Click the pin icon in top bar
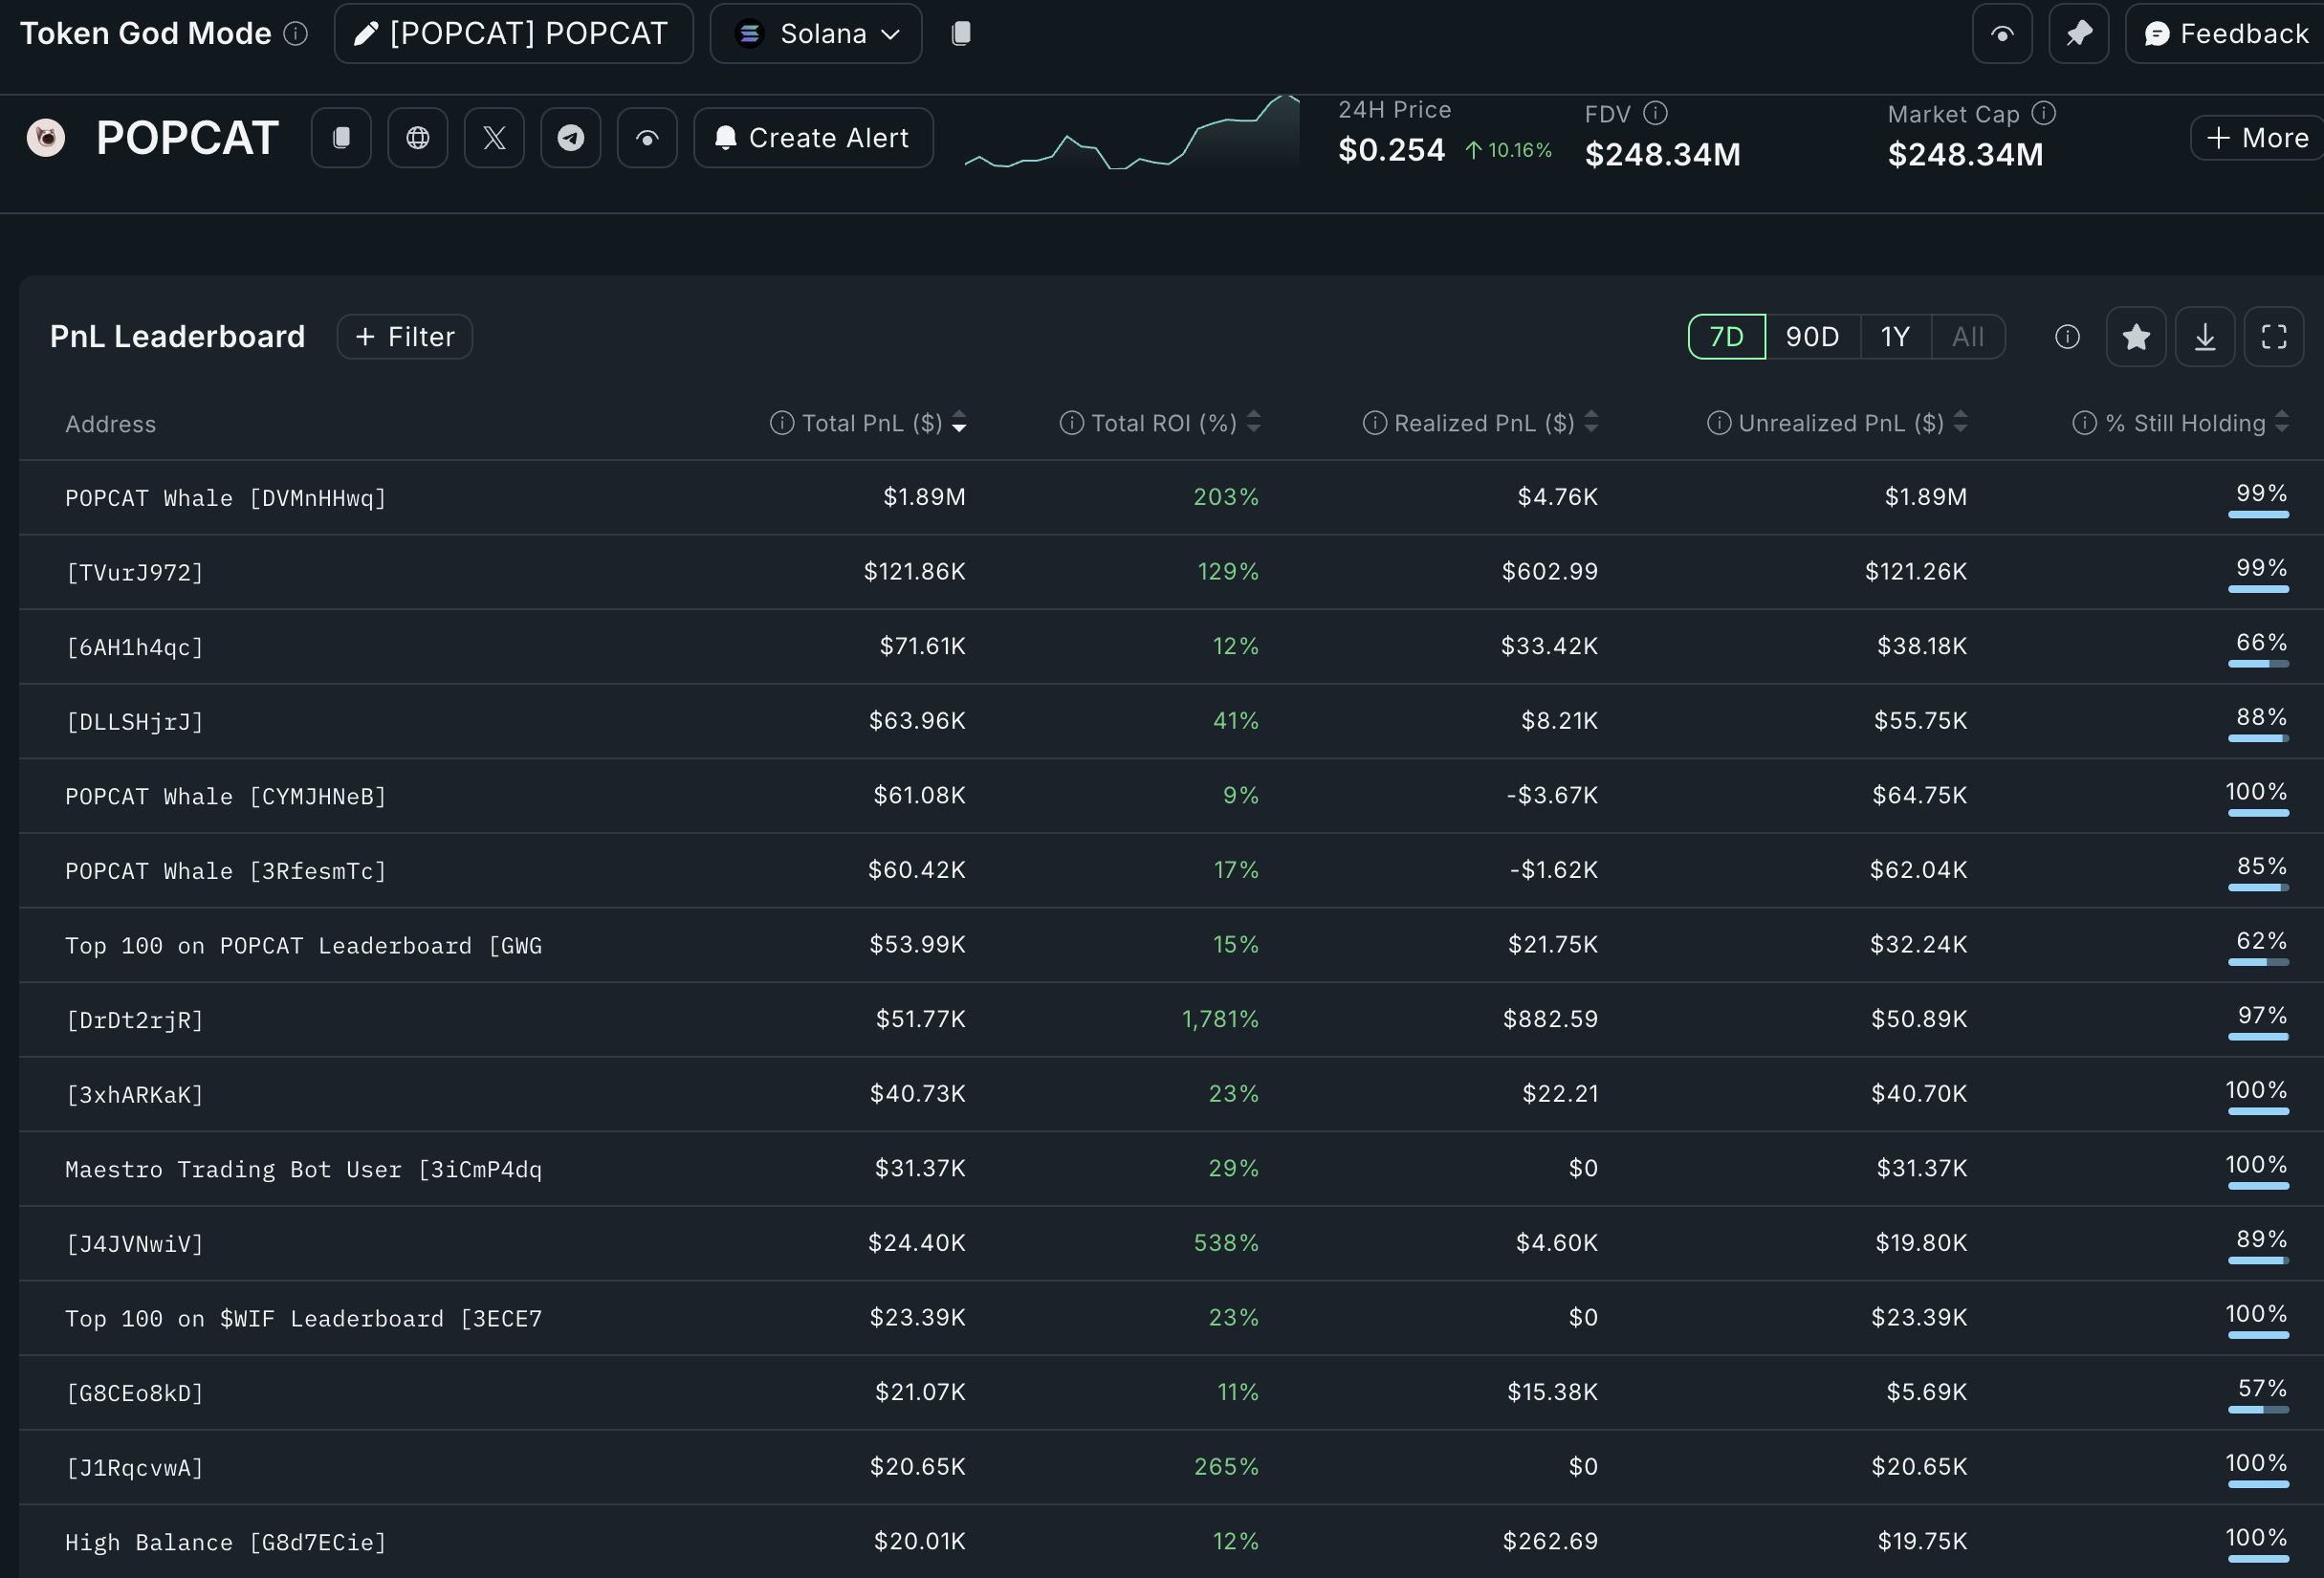The width and height of the screenshot is (2324, 1578). click(x=2078, y=34)
